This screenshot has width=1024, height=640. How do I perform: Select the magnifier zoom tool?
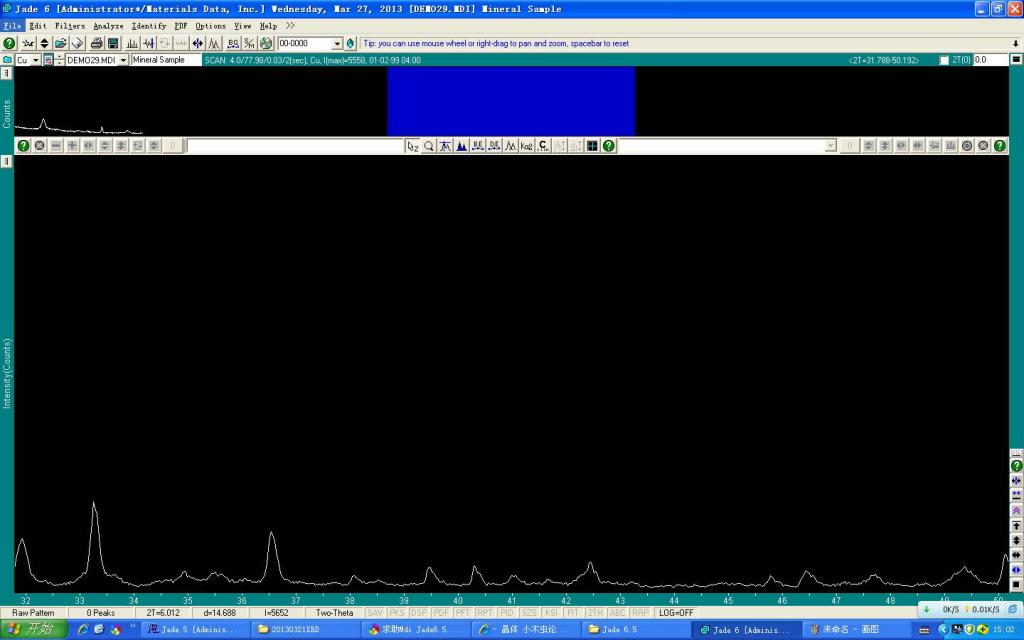[x=428, y=146]
